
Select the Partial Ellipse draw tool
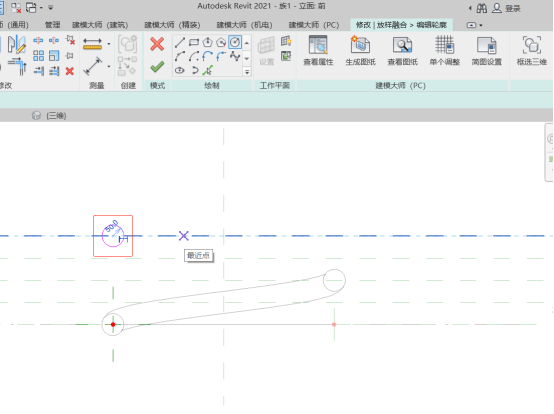[x=194, y=70]
